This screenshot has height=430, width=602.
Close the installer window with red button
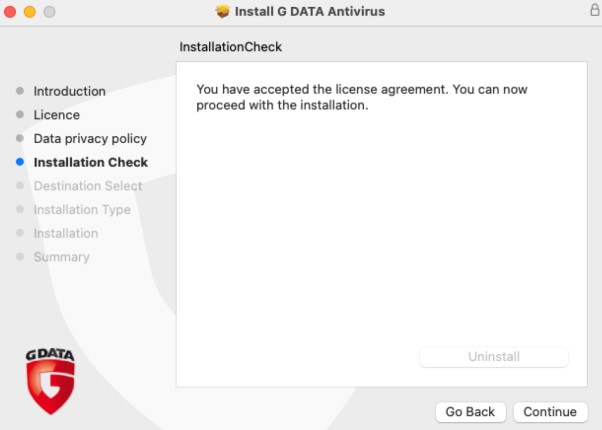pyautogui.click(x=11, y=11)
